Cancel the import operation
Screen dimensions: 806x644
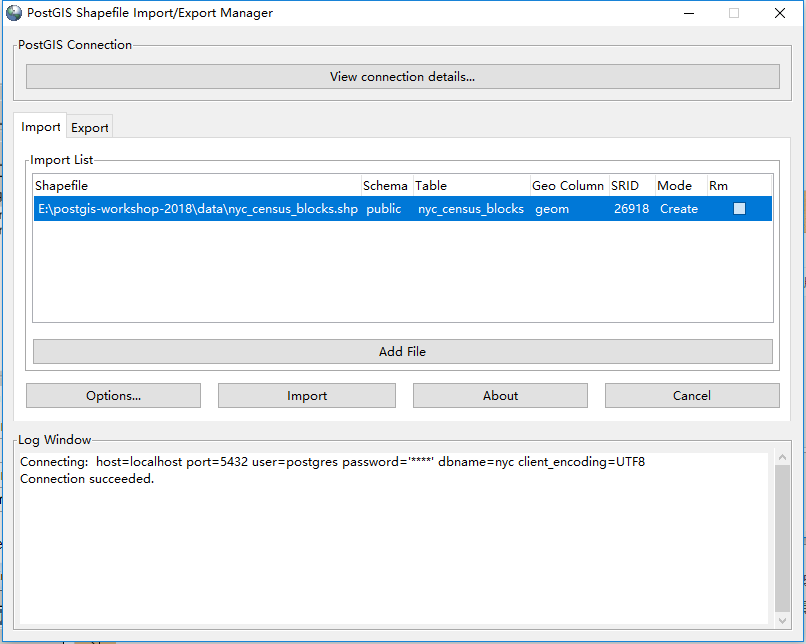coord(692,396)
